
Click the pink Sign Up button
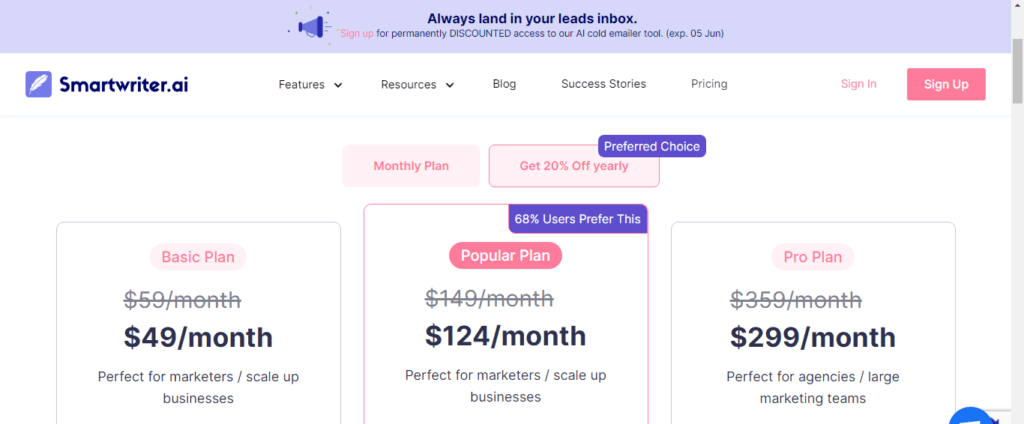pos(946,84)
